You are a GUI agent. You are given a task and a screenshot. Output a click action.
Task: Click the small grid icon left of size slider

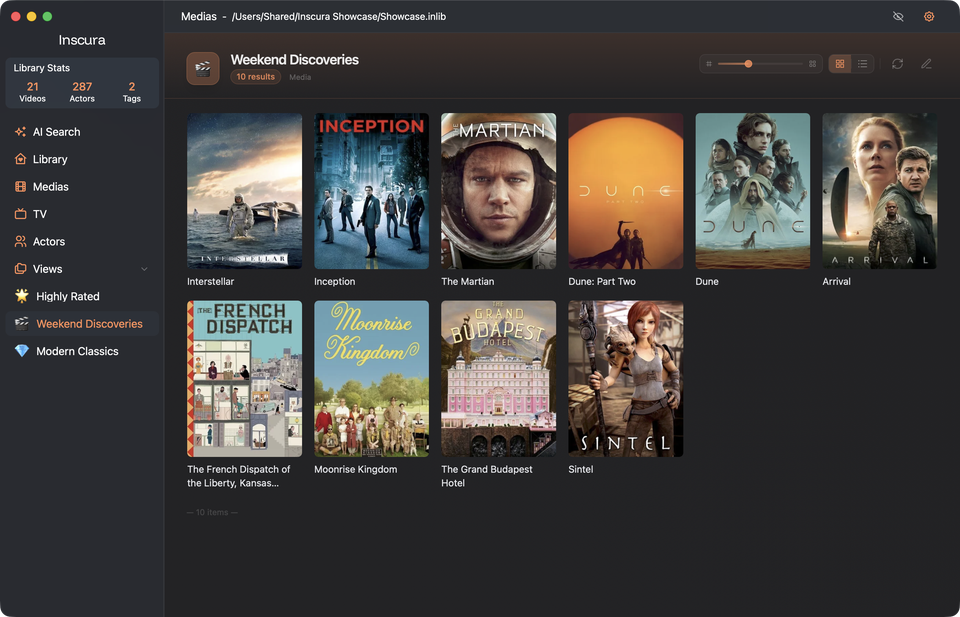[709, 64]
